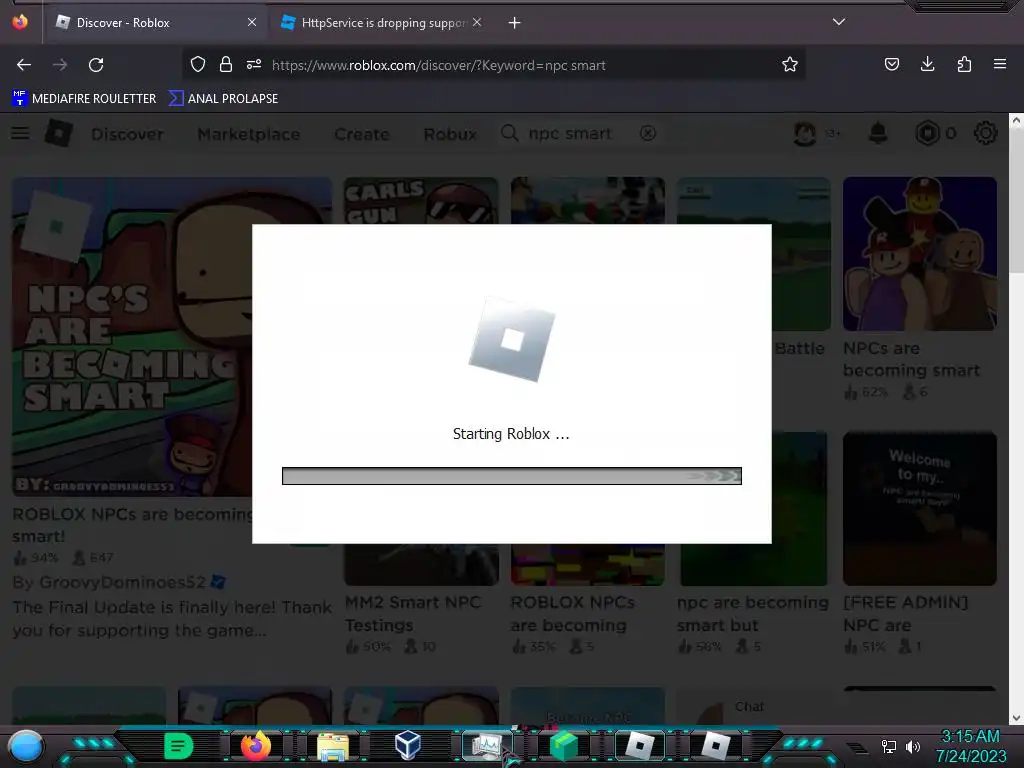Open the Roblox hamburger side menu

(x=20, y=133)
